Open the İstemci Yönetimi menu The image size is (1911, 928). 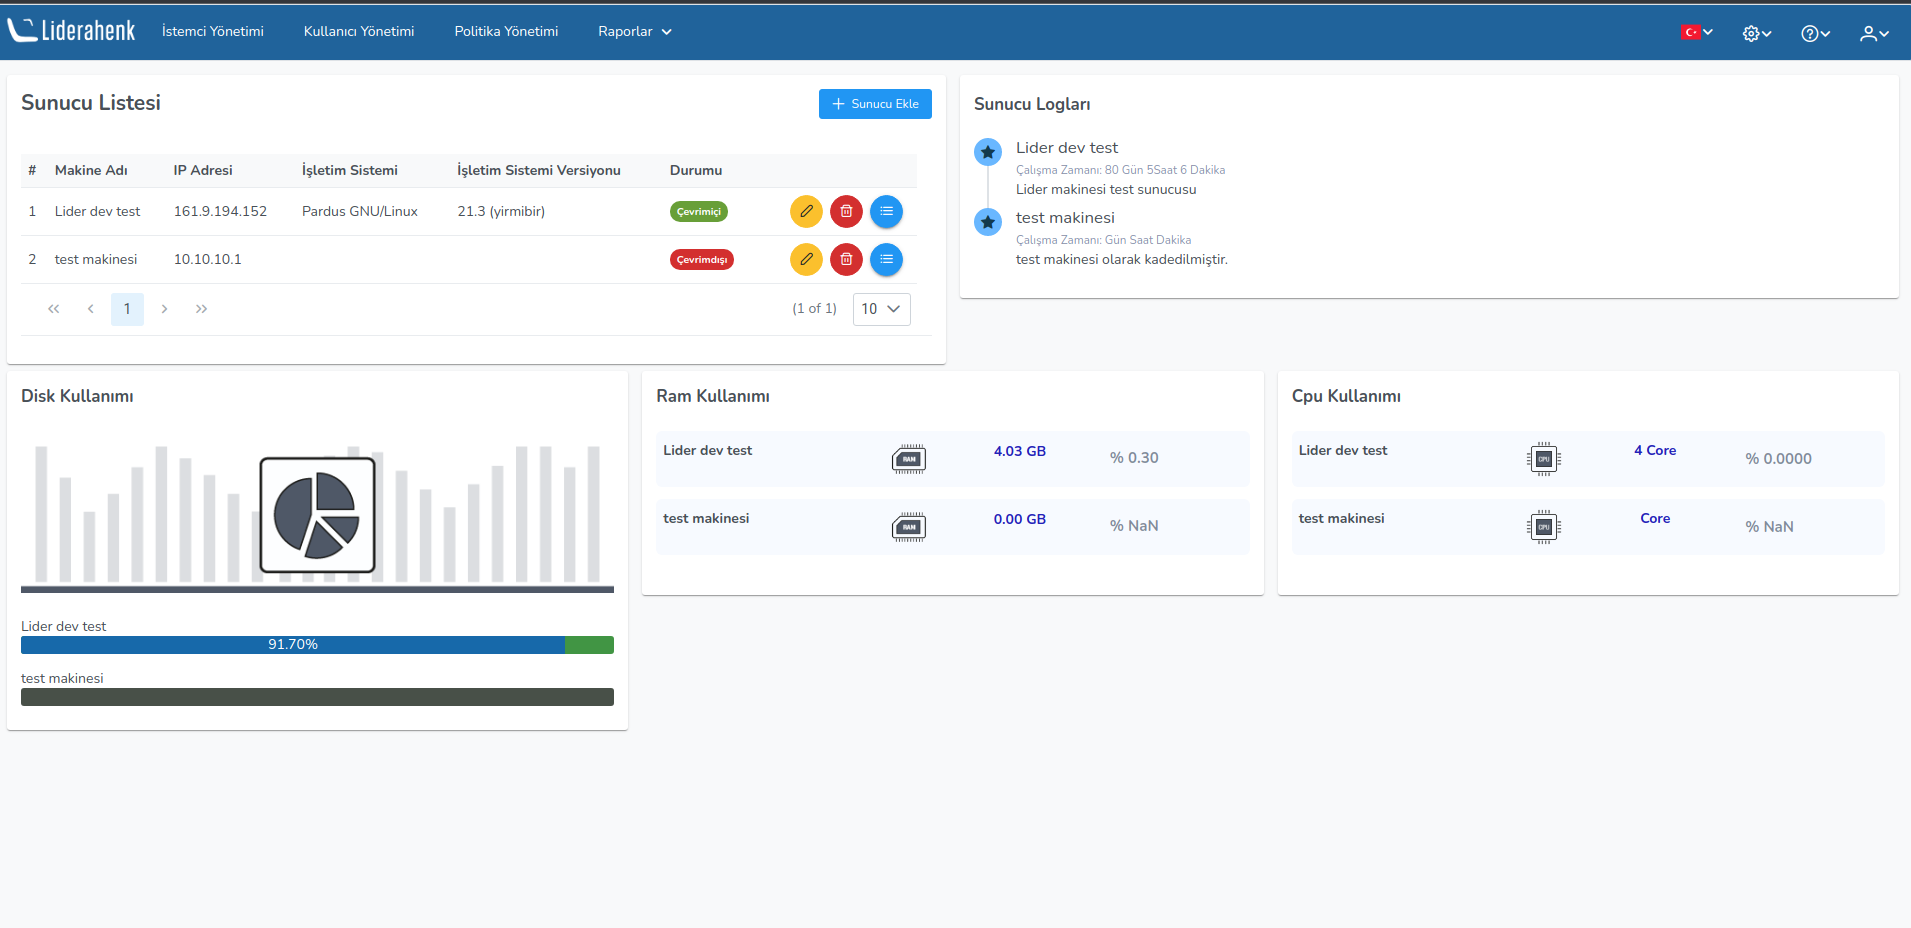click(213, 31)
